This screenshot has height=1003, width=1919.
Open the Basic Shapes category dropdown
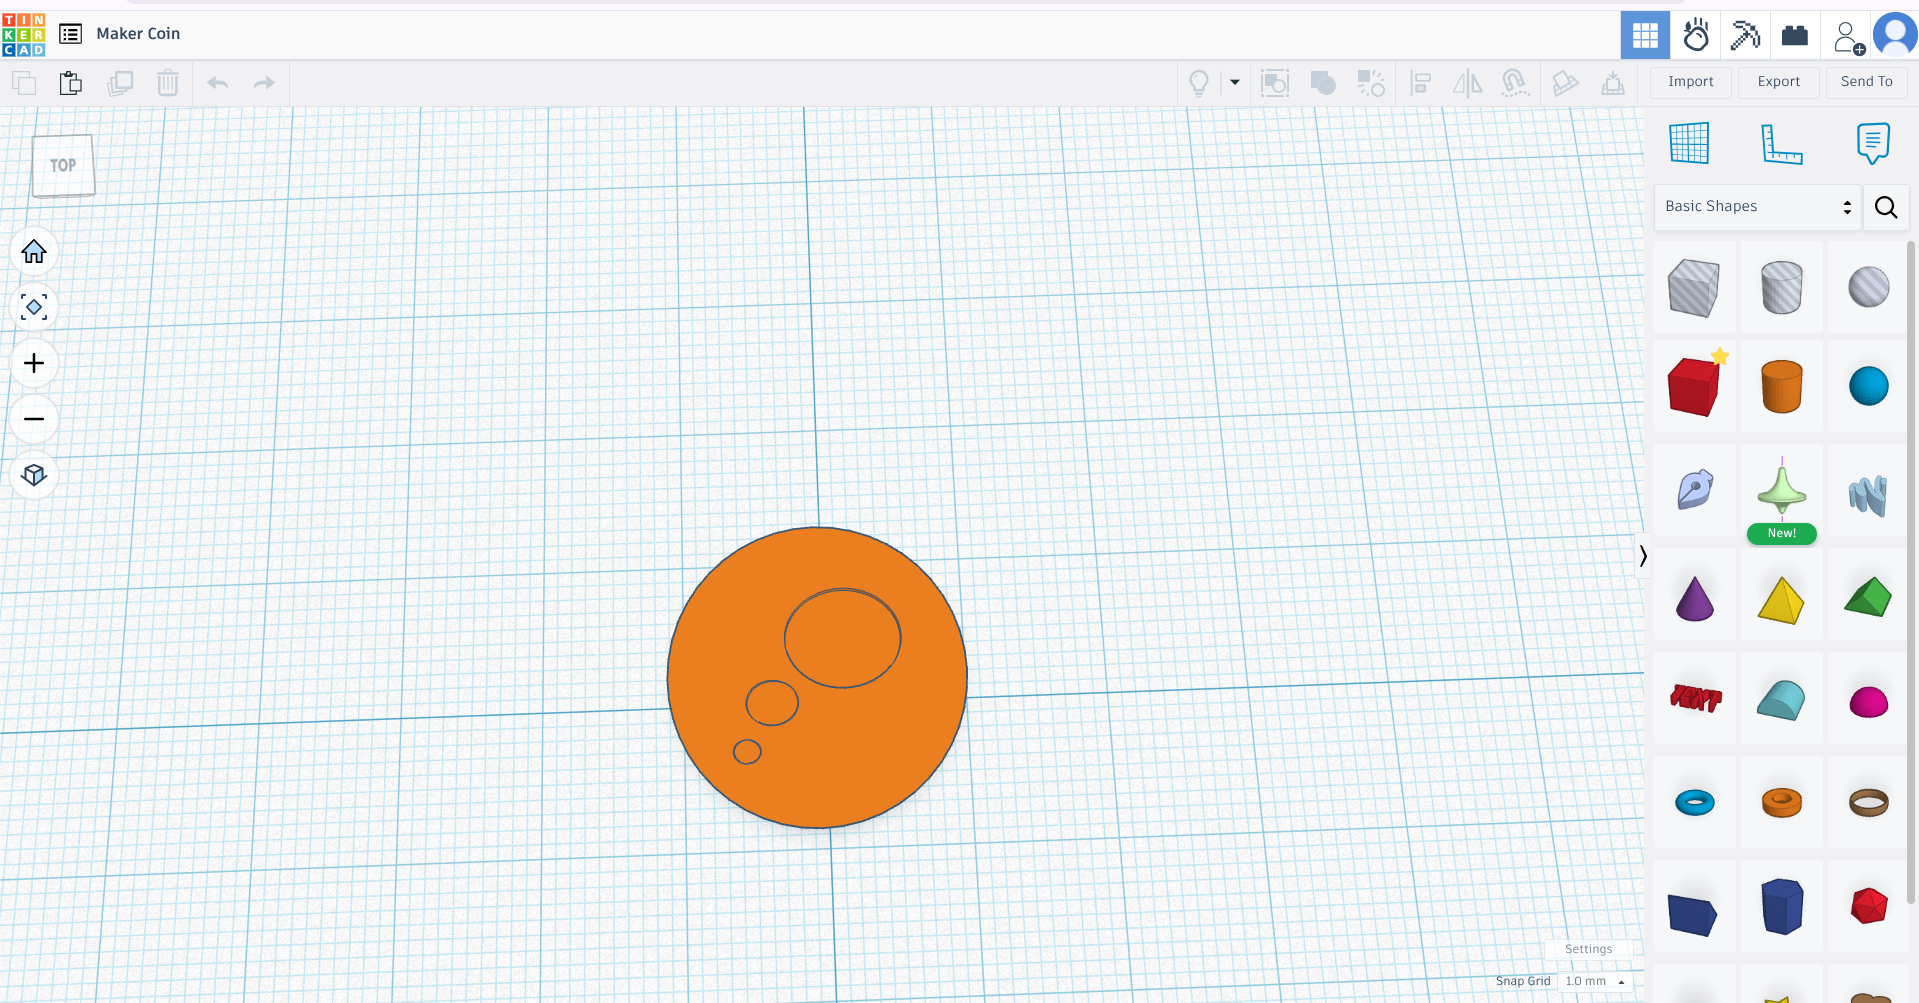point(1757,207)
